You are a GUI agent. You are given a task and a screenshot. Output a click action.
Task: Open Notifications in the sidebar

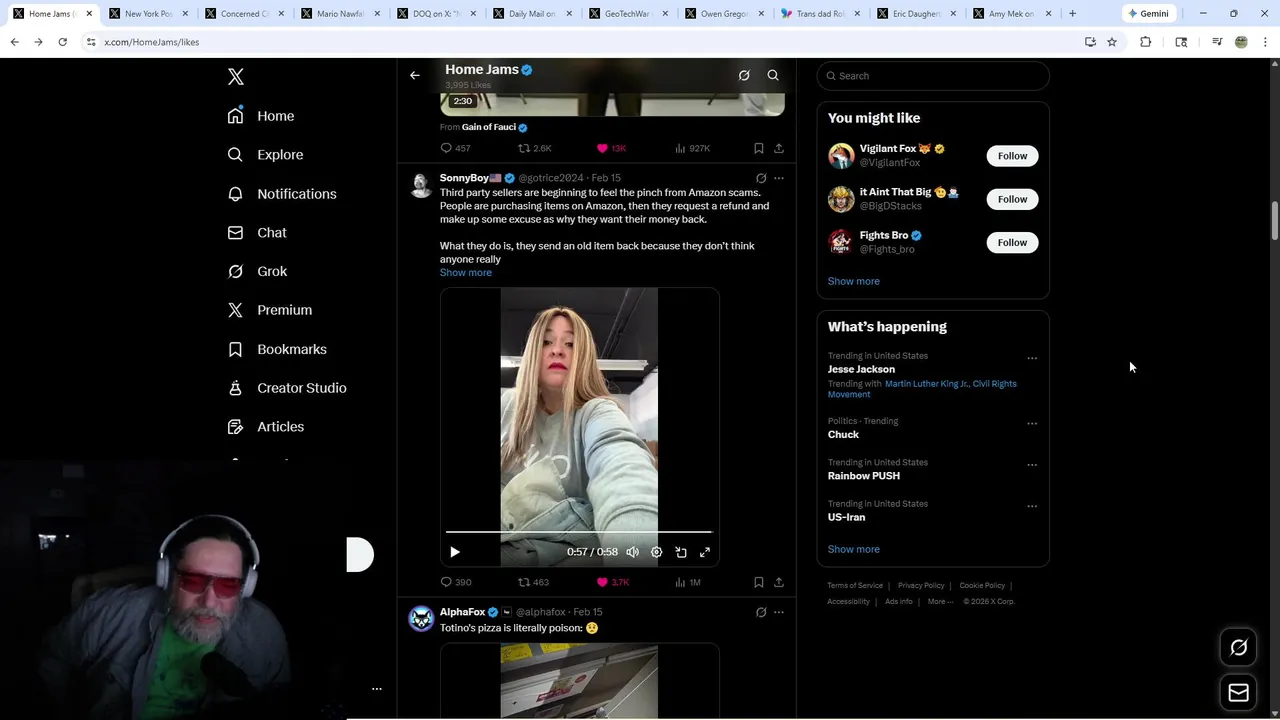click(282, 194)
